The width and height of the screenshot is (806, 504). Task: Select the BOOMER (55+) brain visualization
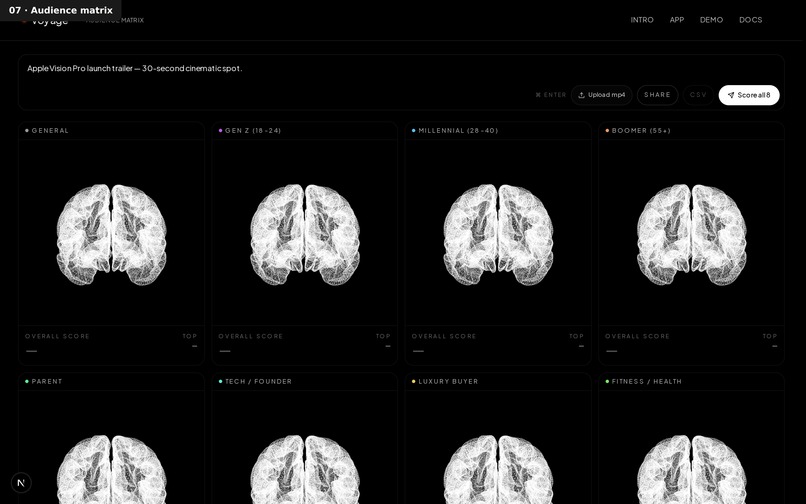691,235
